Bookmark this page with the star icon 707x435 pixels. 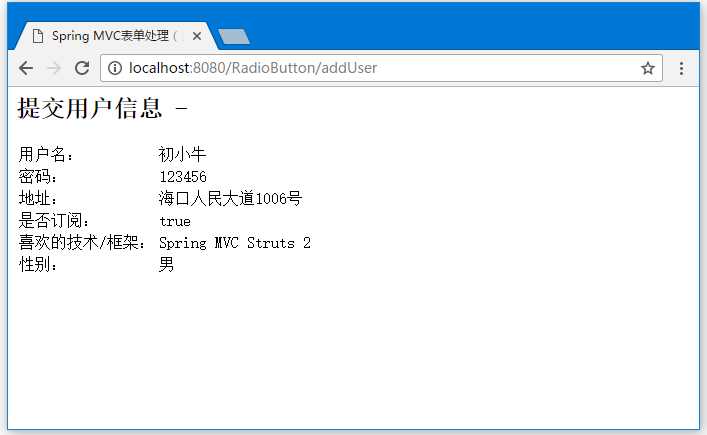click(x=648, y=68)
